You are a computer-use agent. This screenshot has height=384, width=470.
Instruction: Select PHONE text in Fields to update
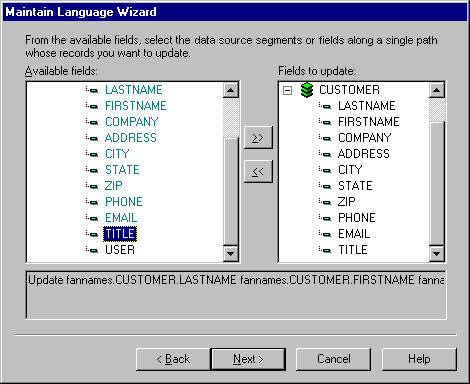click(x=357, y=218)
